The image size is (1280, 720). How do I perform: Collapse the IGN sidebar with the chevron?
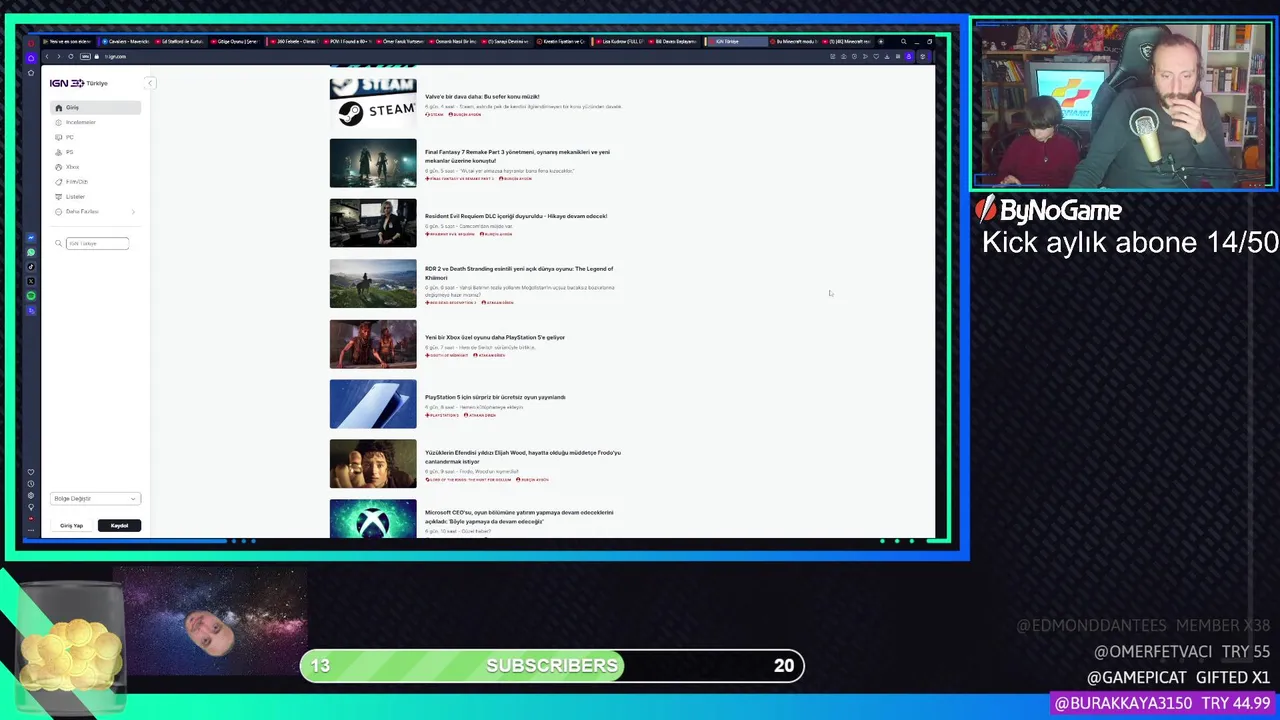(x=150, y=83)
